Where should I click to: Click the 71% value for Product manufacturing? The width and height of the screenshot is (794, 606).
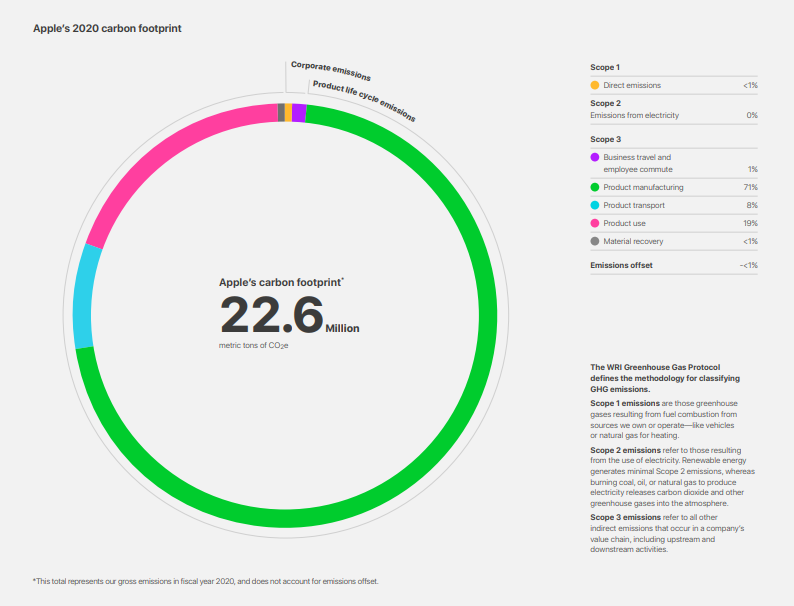750,187
